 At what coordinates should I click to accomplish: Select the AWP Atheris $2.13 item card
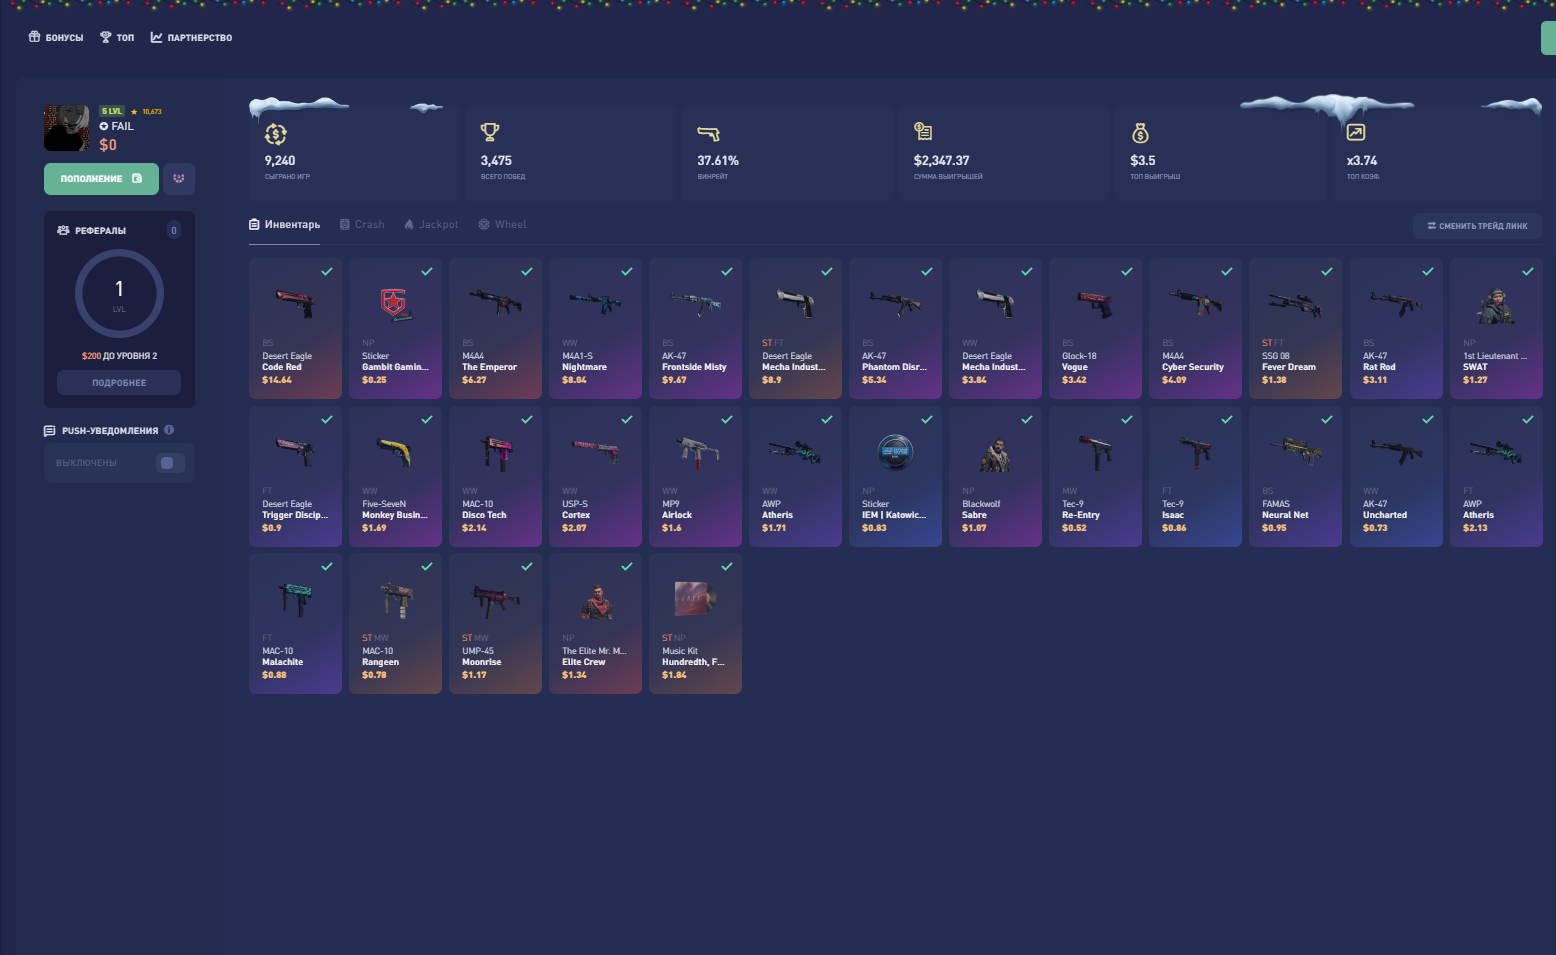point(1496,476)
